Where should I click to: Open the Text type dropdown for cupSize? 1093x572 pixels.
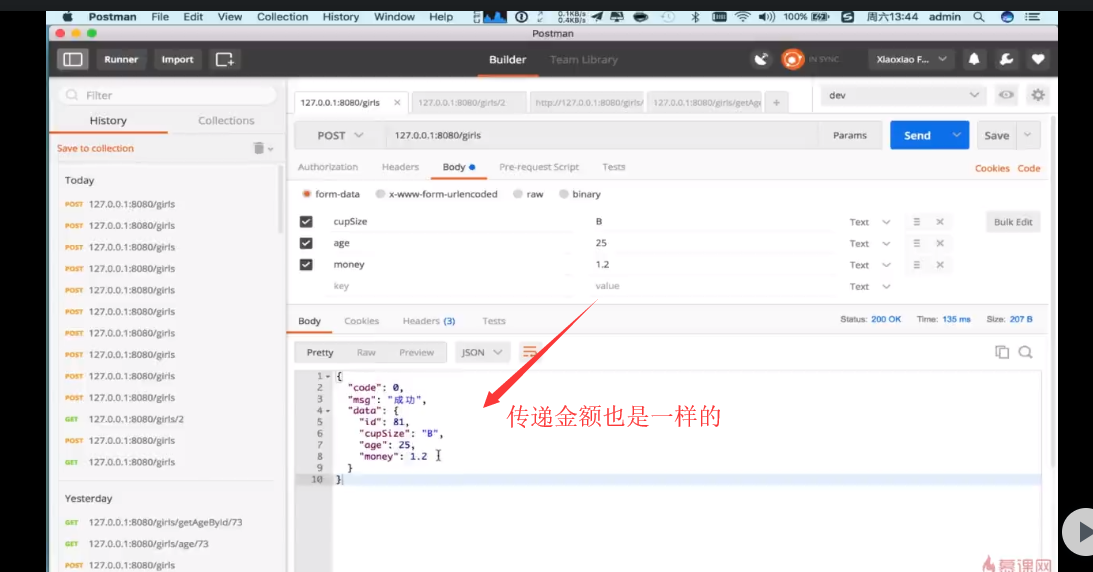869,222
